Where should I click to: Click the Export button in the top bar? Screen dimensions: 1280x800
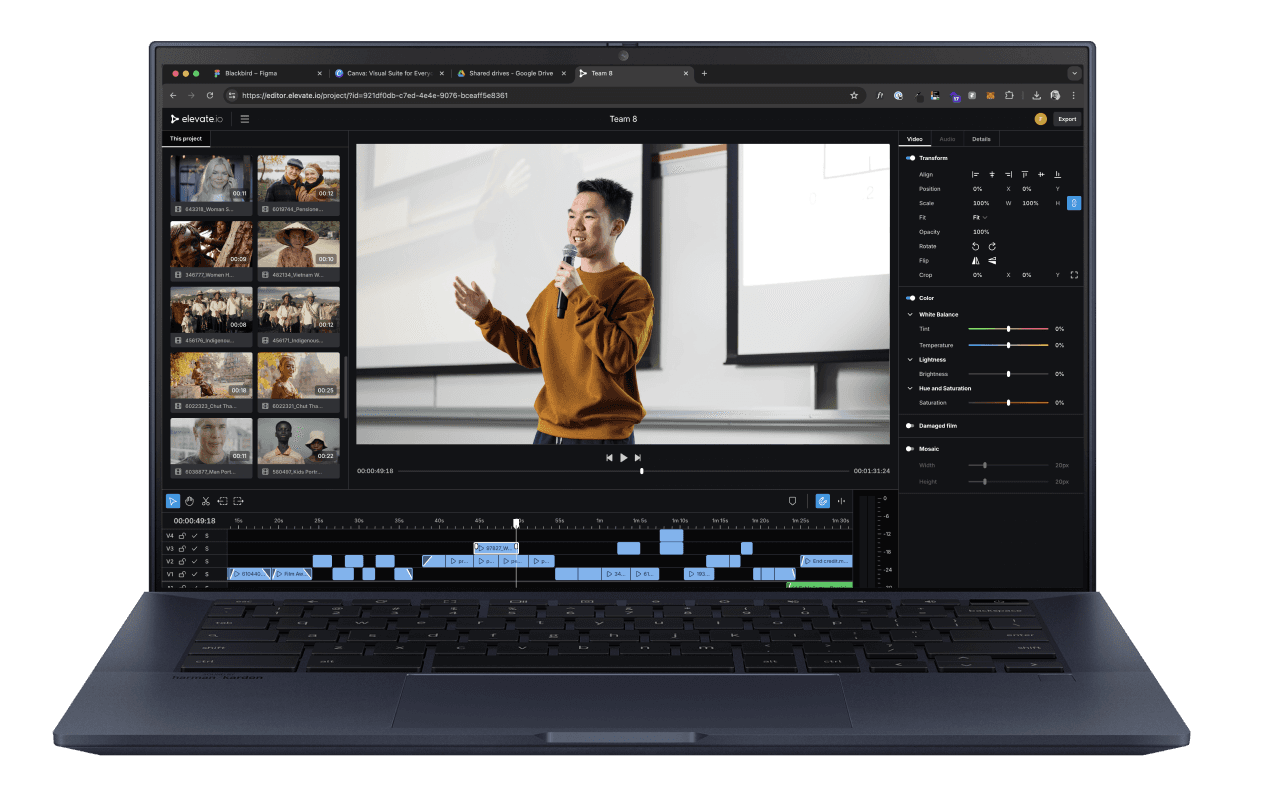[x=1067, y=118]
